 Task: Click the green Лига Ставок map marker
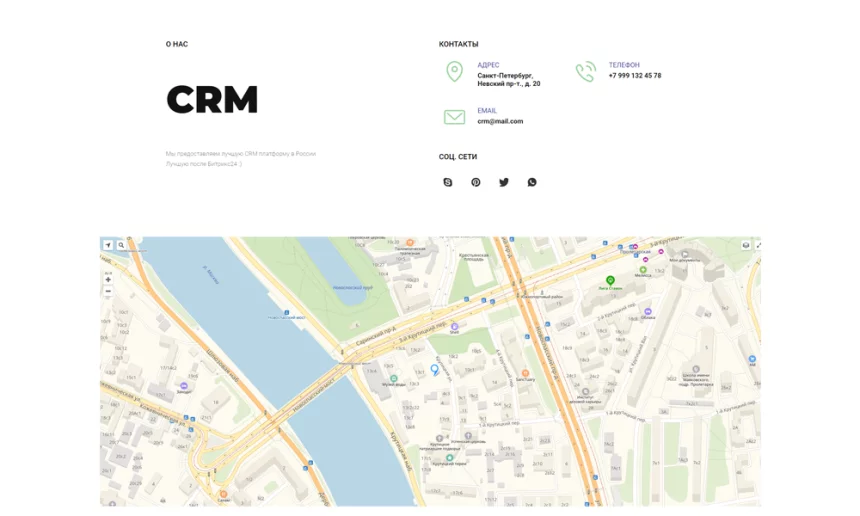click(x=610, y=280)
